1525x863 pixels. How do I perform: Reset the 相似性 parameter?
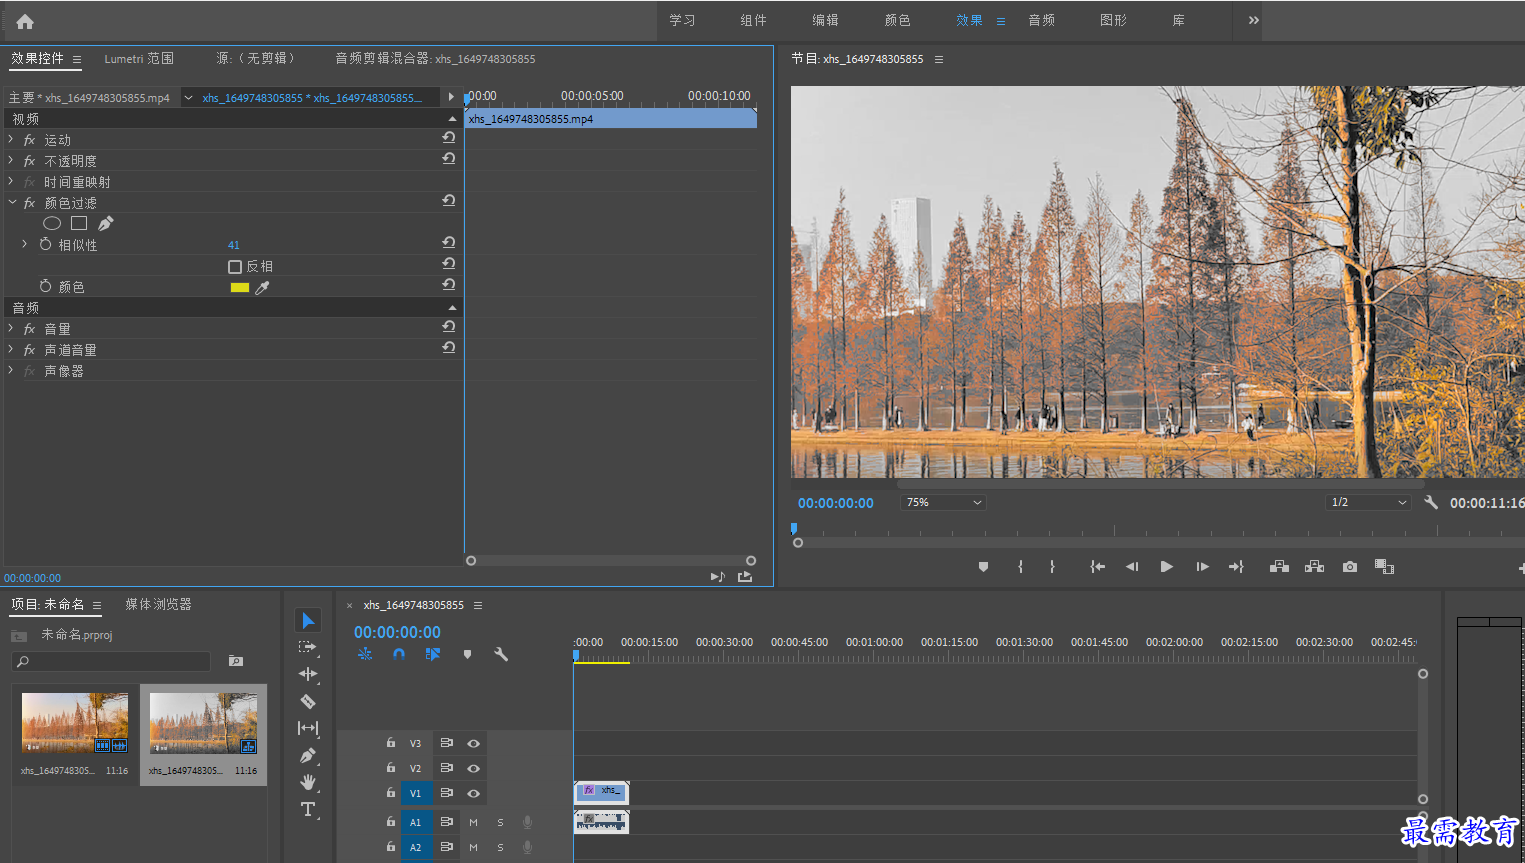pyautogui.click(x=449, y=243)
